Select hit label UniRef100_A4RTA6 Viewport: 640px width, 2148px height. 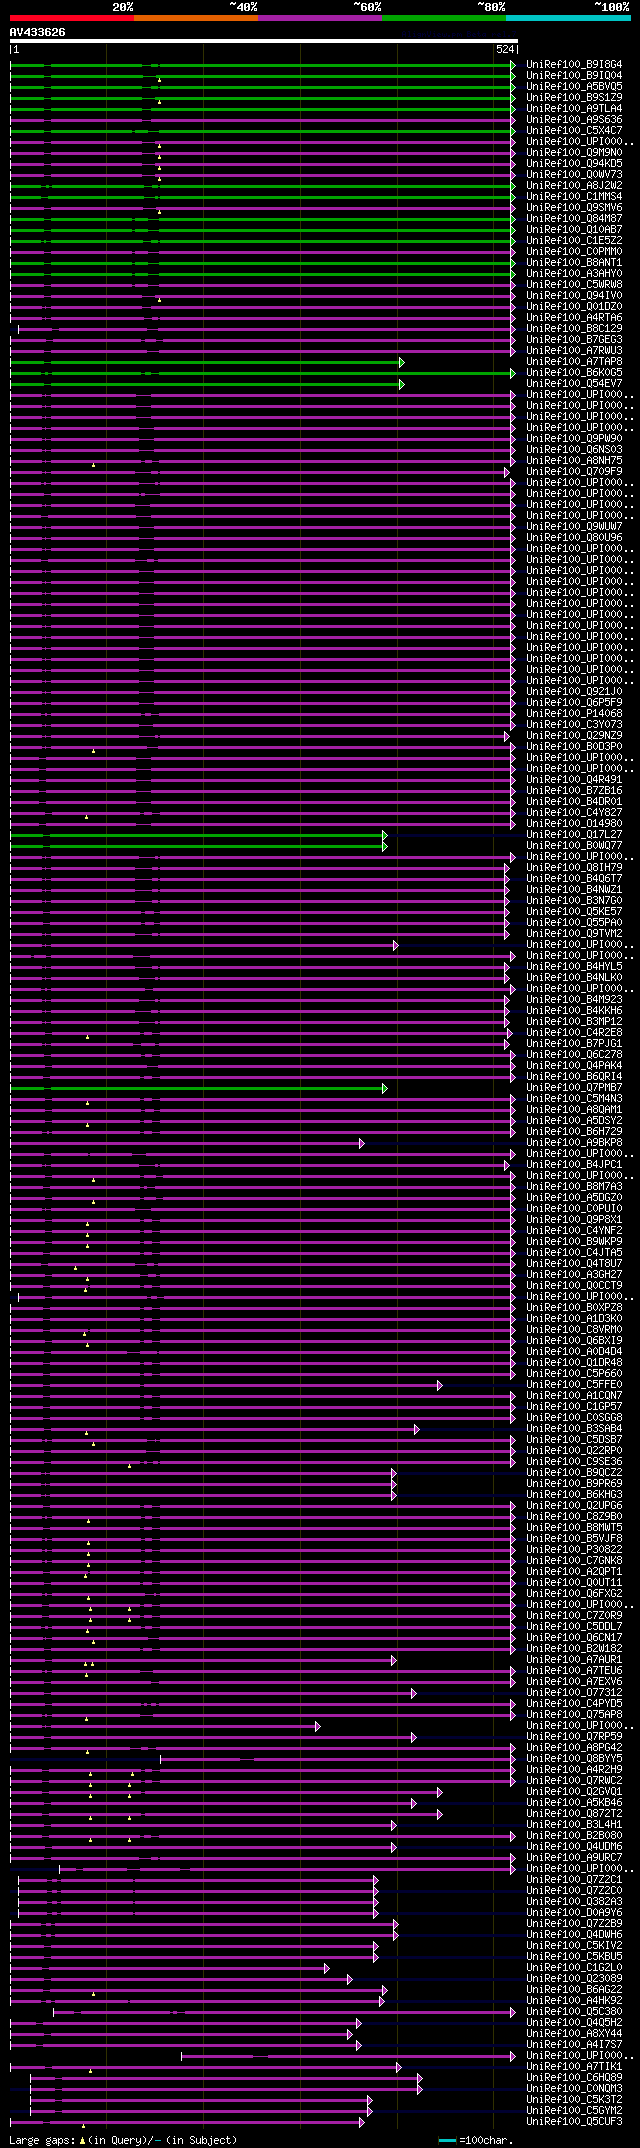(x=574, y=317)
